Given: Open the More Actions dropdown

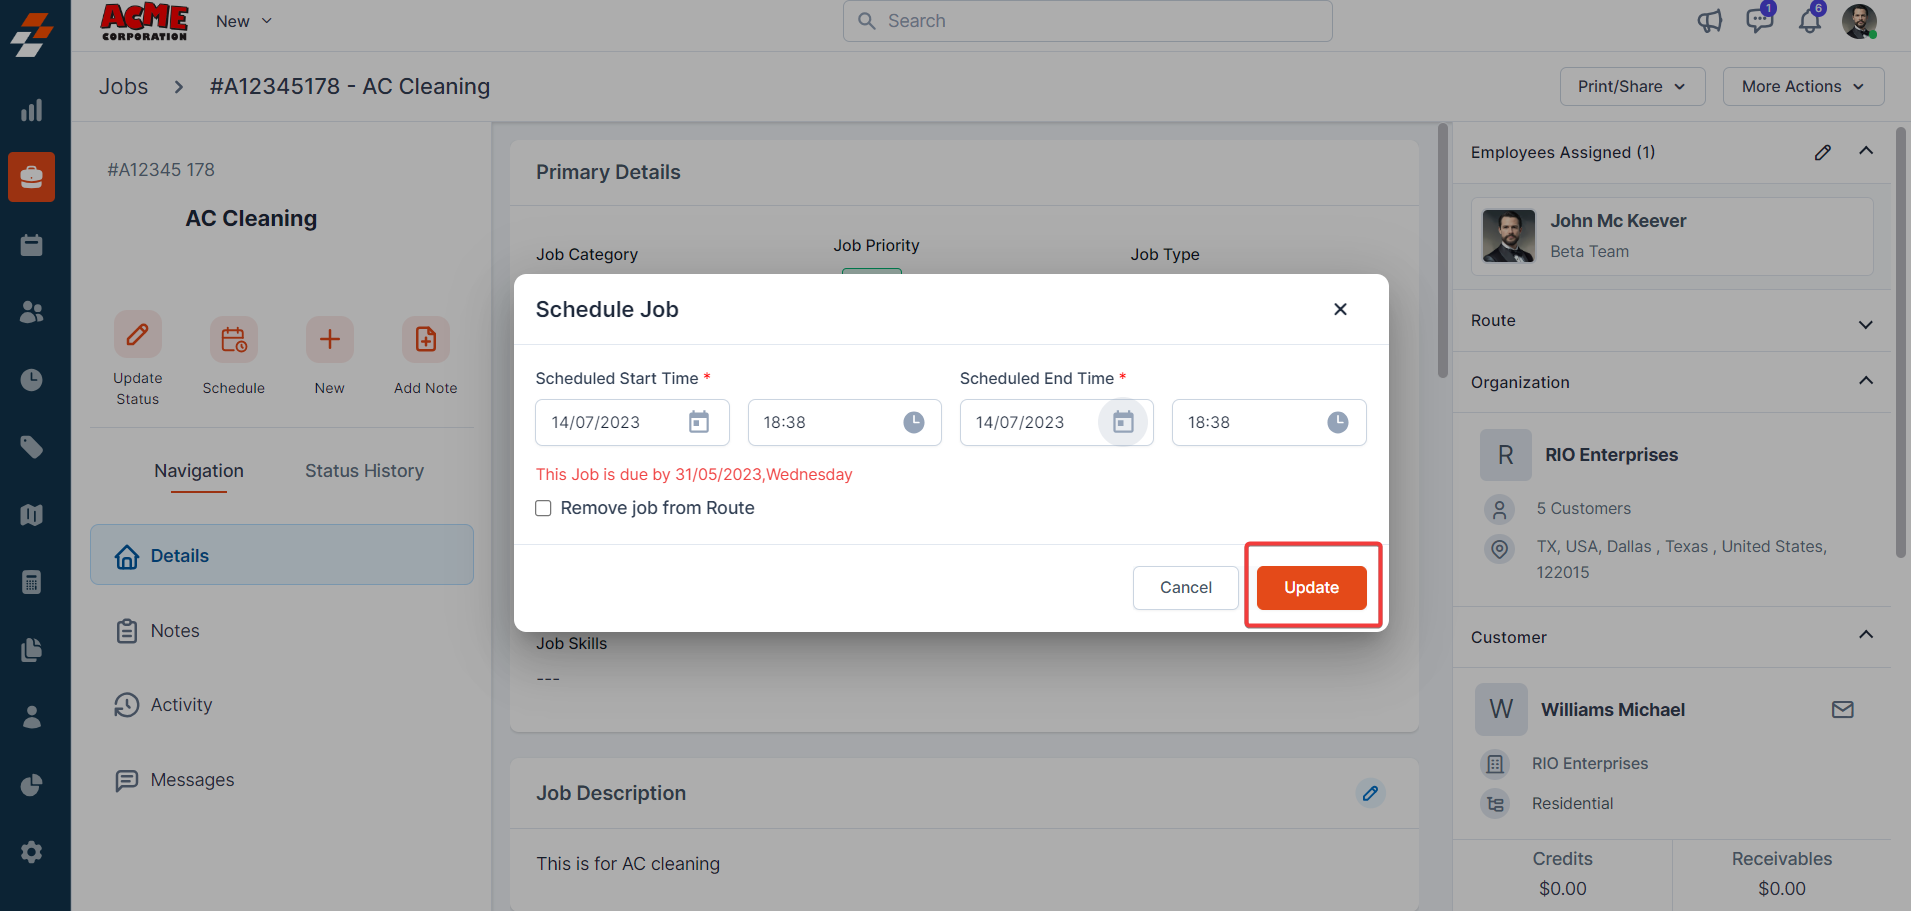Looking at the screenshot, I should 1802,87.
